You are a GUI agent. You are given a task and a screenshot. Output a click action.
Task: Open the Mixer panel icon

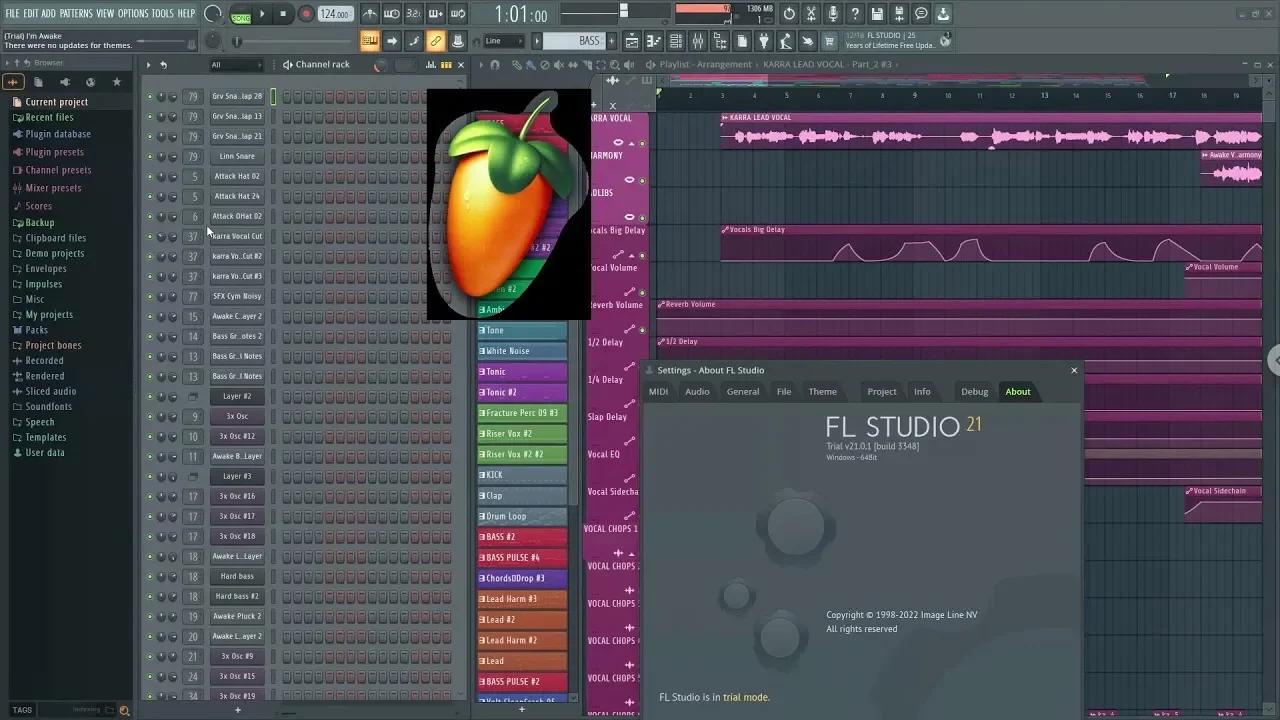point(697,41)
